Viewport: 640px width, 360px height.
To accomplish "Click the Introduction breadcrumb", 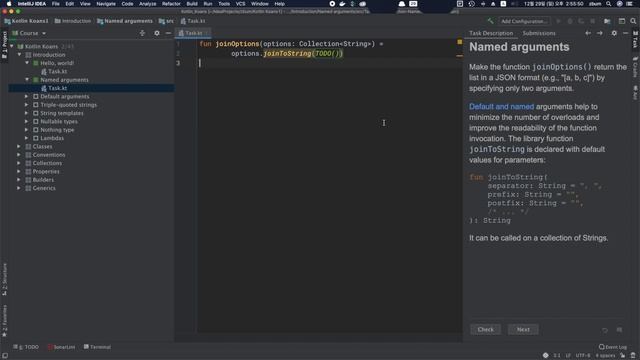I will pyautogui.click(x=73, y=21).
